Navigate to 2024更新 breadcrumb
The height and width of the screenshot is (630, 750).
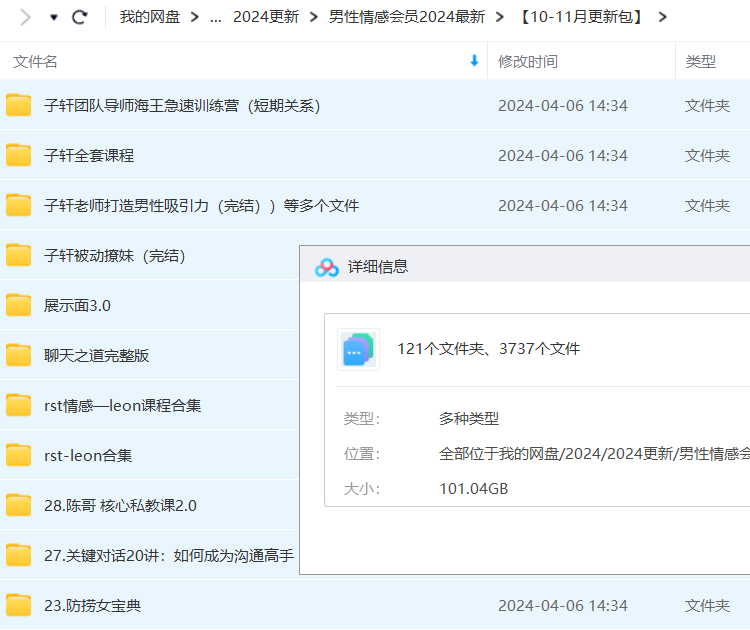tap(265, 17)
